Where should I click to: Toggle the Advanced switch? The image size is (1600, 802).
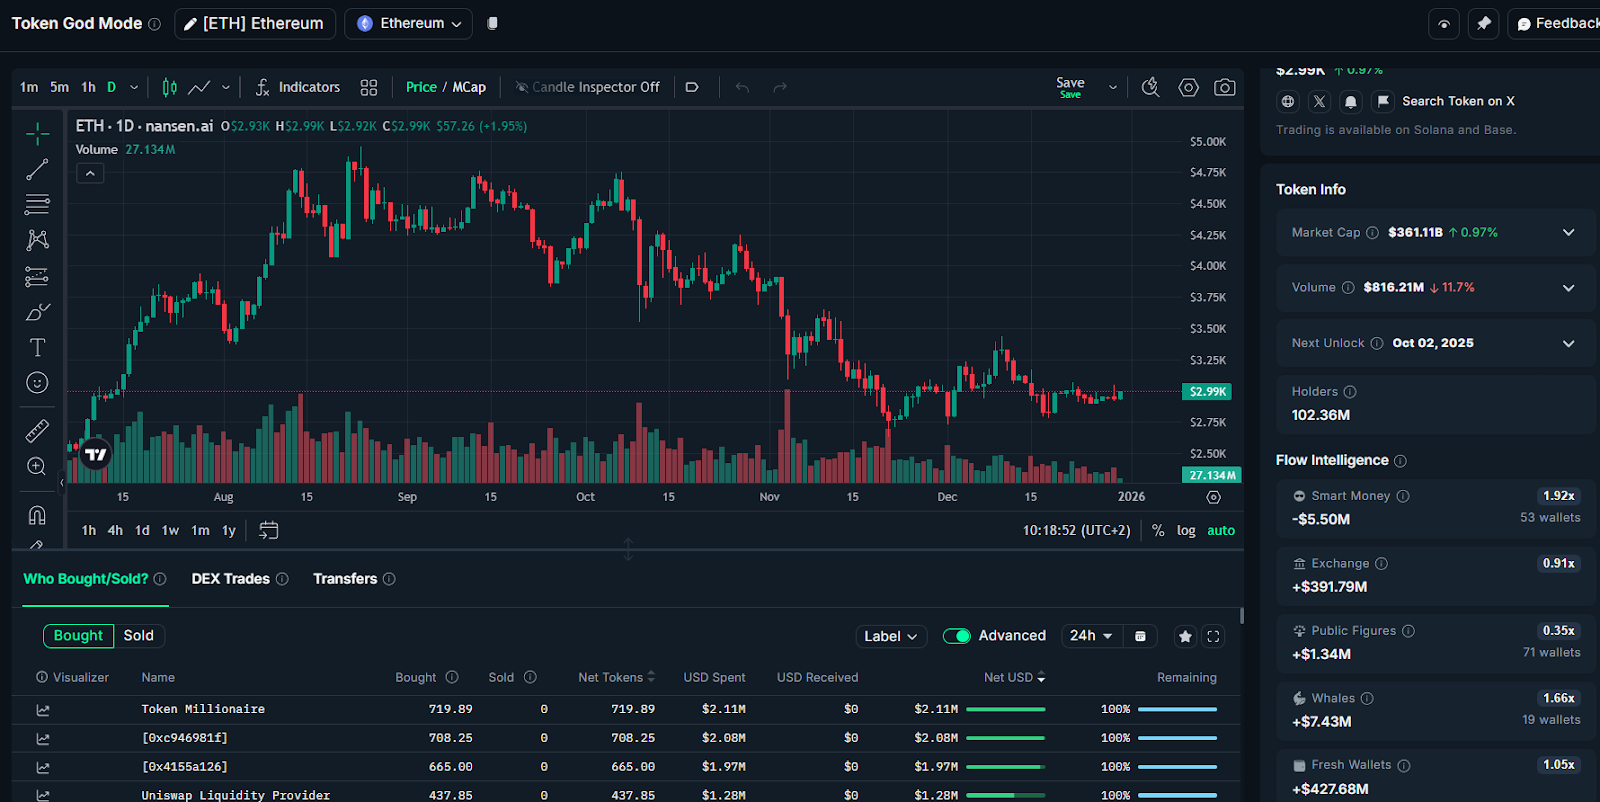pos(957,636)
